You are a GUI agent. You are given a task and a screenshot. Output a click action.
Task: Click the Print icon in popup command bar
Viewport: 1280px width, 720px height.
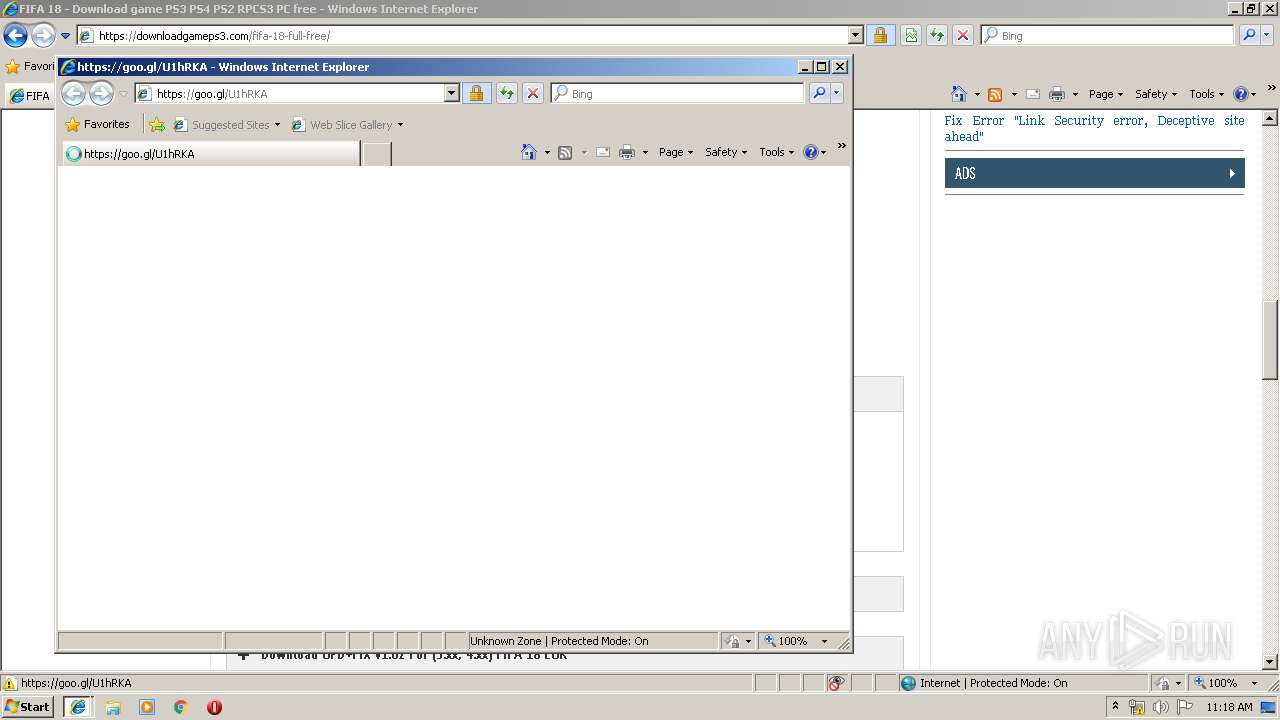coord(627,152)
